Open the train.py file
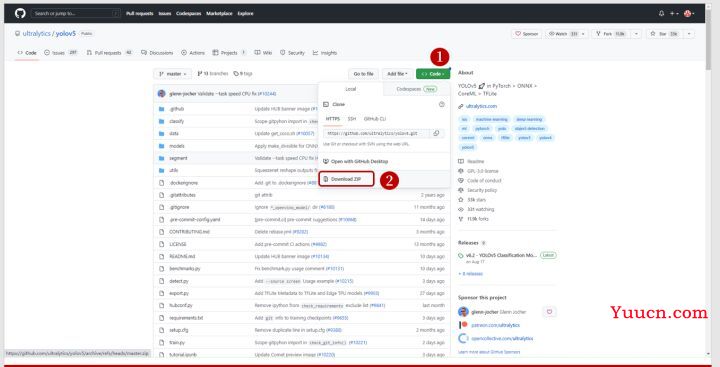Image resolution: width=720 pixels, height=367 pixels. pyautogui.click(x=177, y=343)
